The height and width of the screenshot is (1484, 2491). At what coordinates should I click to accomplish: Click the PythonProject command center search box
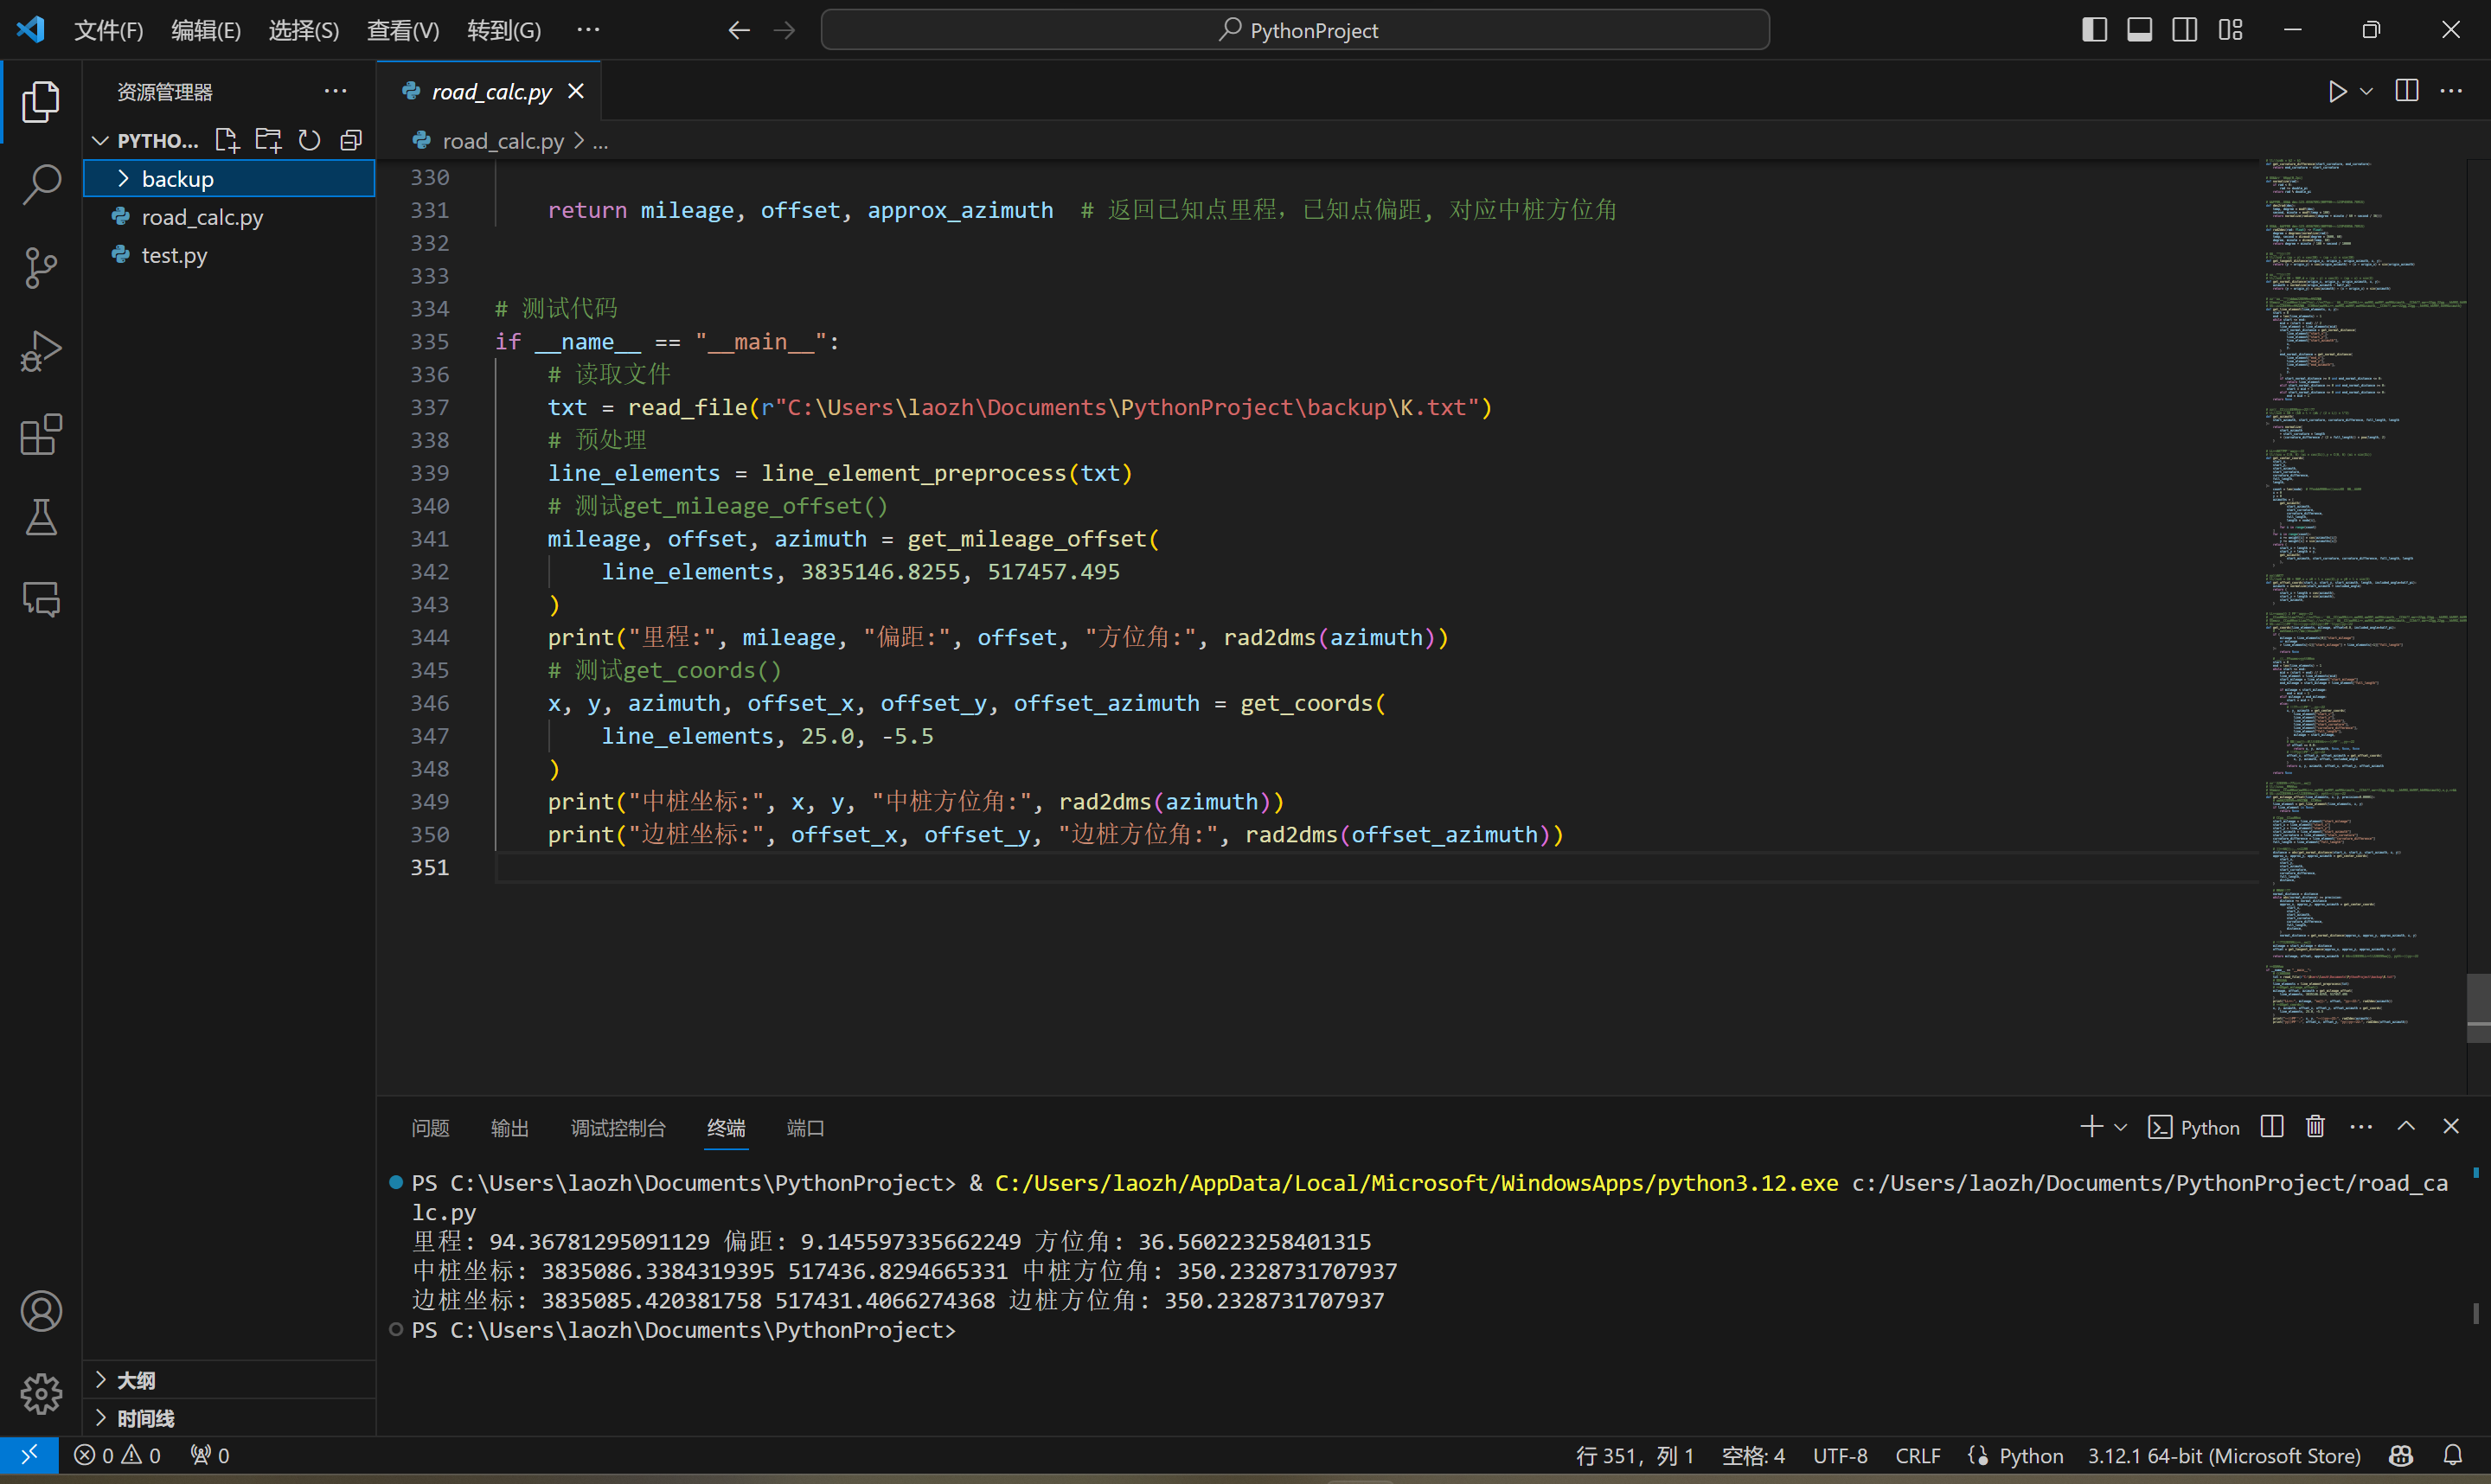point(1295,30)
